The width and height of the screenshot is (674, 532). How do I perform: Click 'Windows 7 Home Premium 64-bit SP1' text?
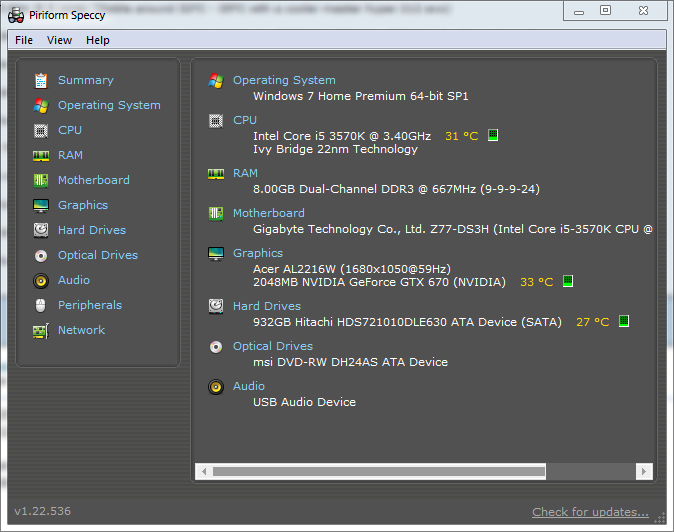coord(361,96)
